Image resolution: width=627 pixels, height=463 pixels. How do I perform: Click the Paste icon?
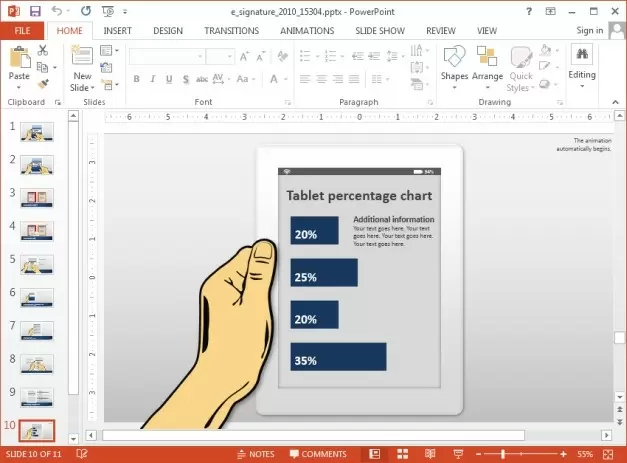coord(19,63)
